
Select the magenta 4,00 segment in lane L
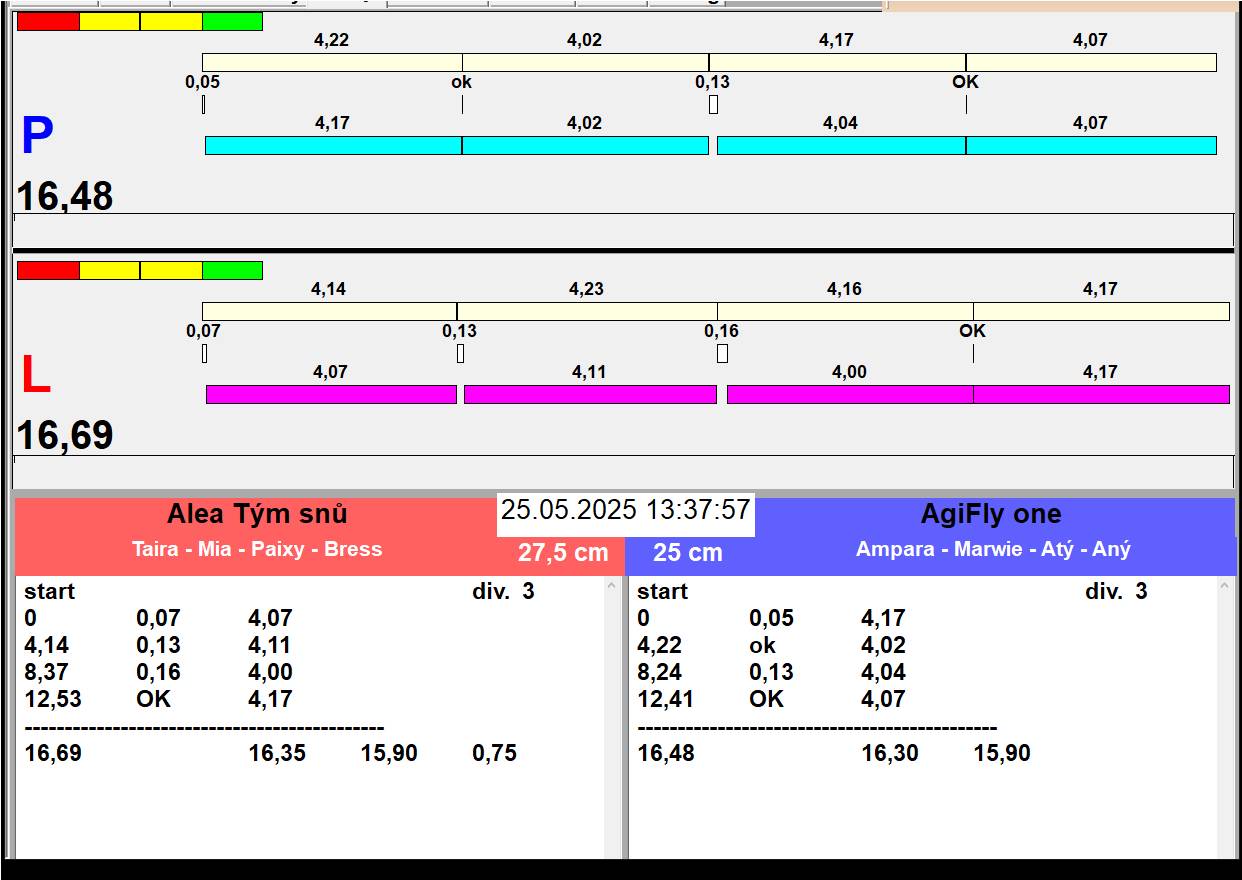[x=849, y=395]
